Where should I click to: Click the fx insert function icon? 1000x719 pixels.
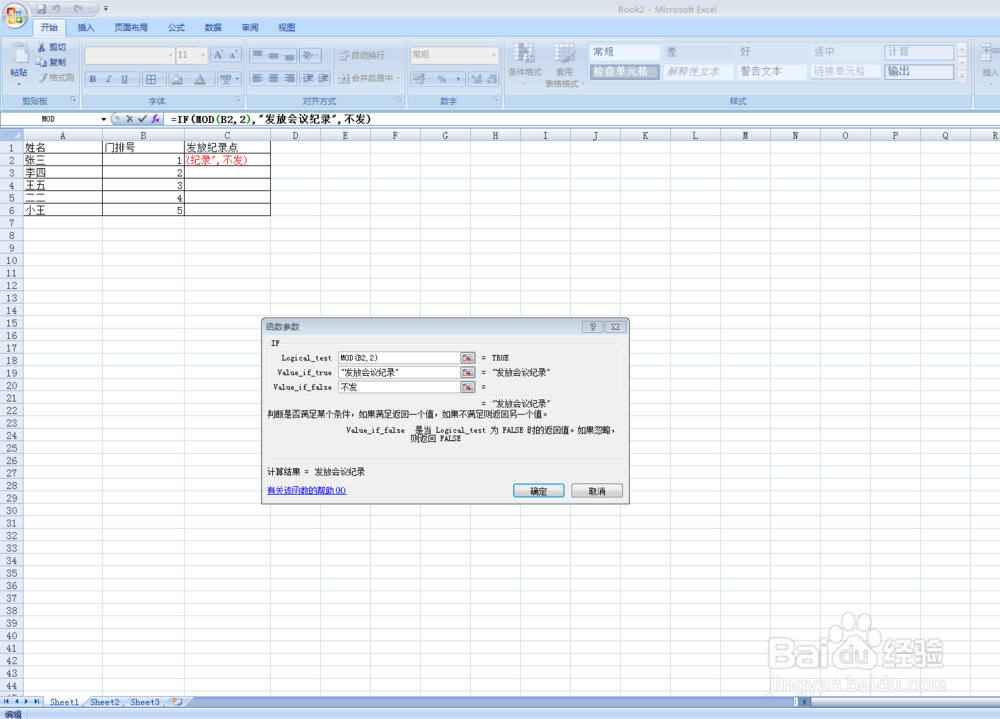click(x=155, y=119)
